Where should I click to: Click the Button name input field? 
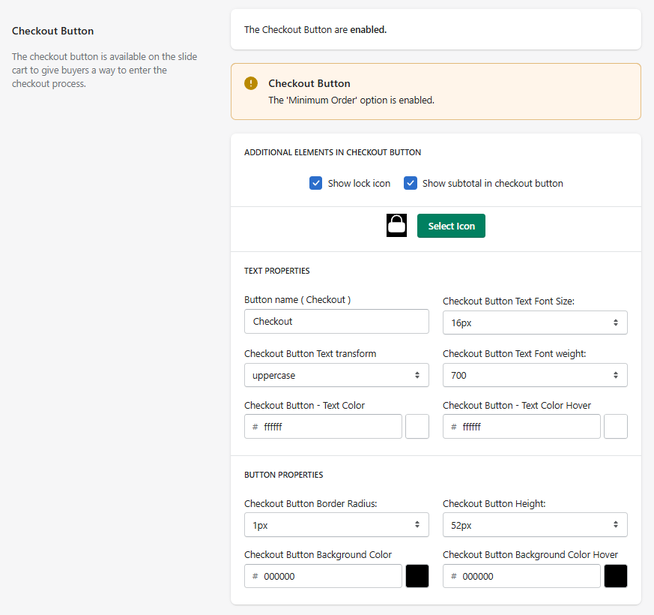[336, 322]
